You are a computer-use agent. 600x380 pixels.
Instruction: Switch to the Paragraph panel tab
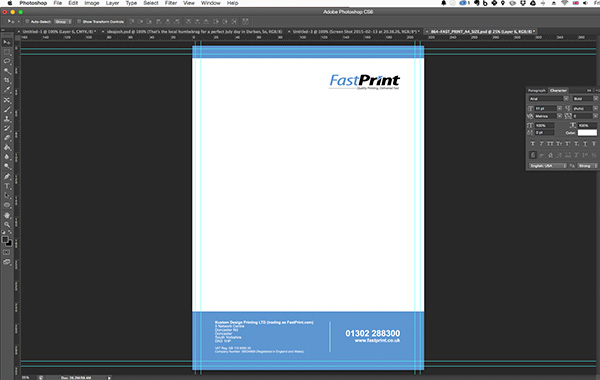coord(536,90)
